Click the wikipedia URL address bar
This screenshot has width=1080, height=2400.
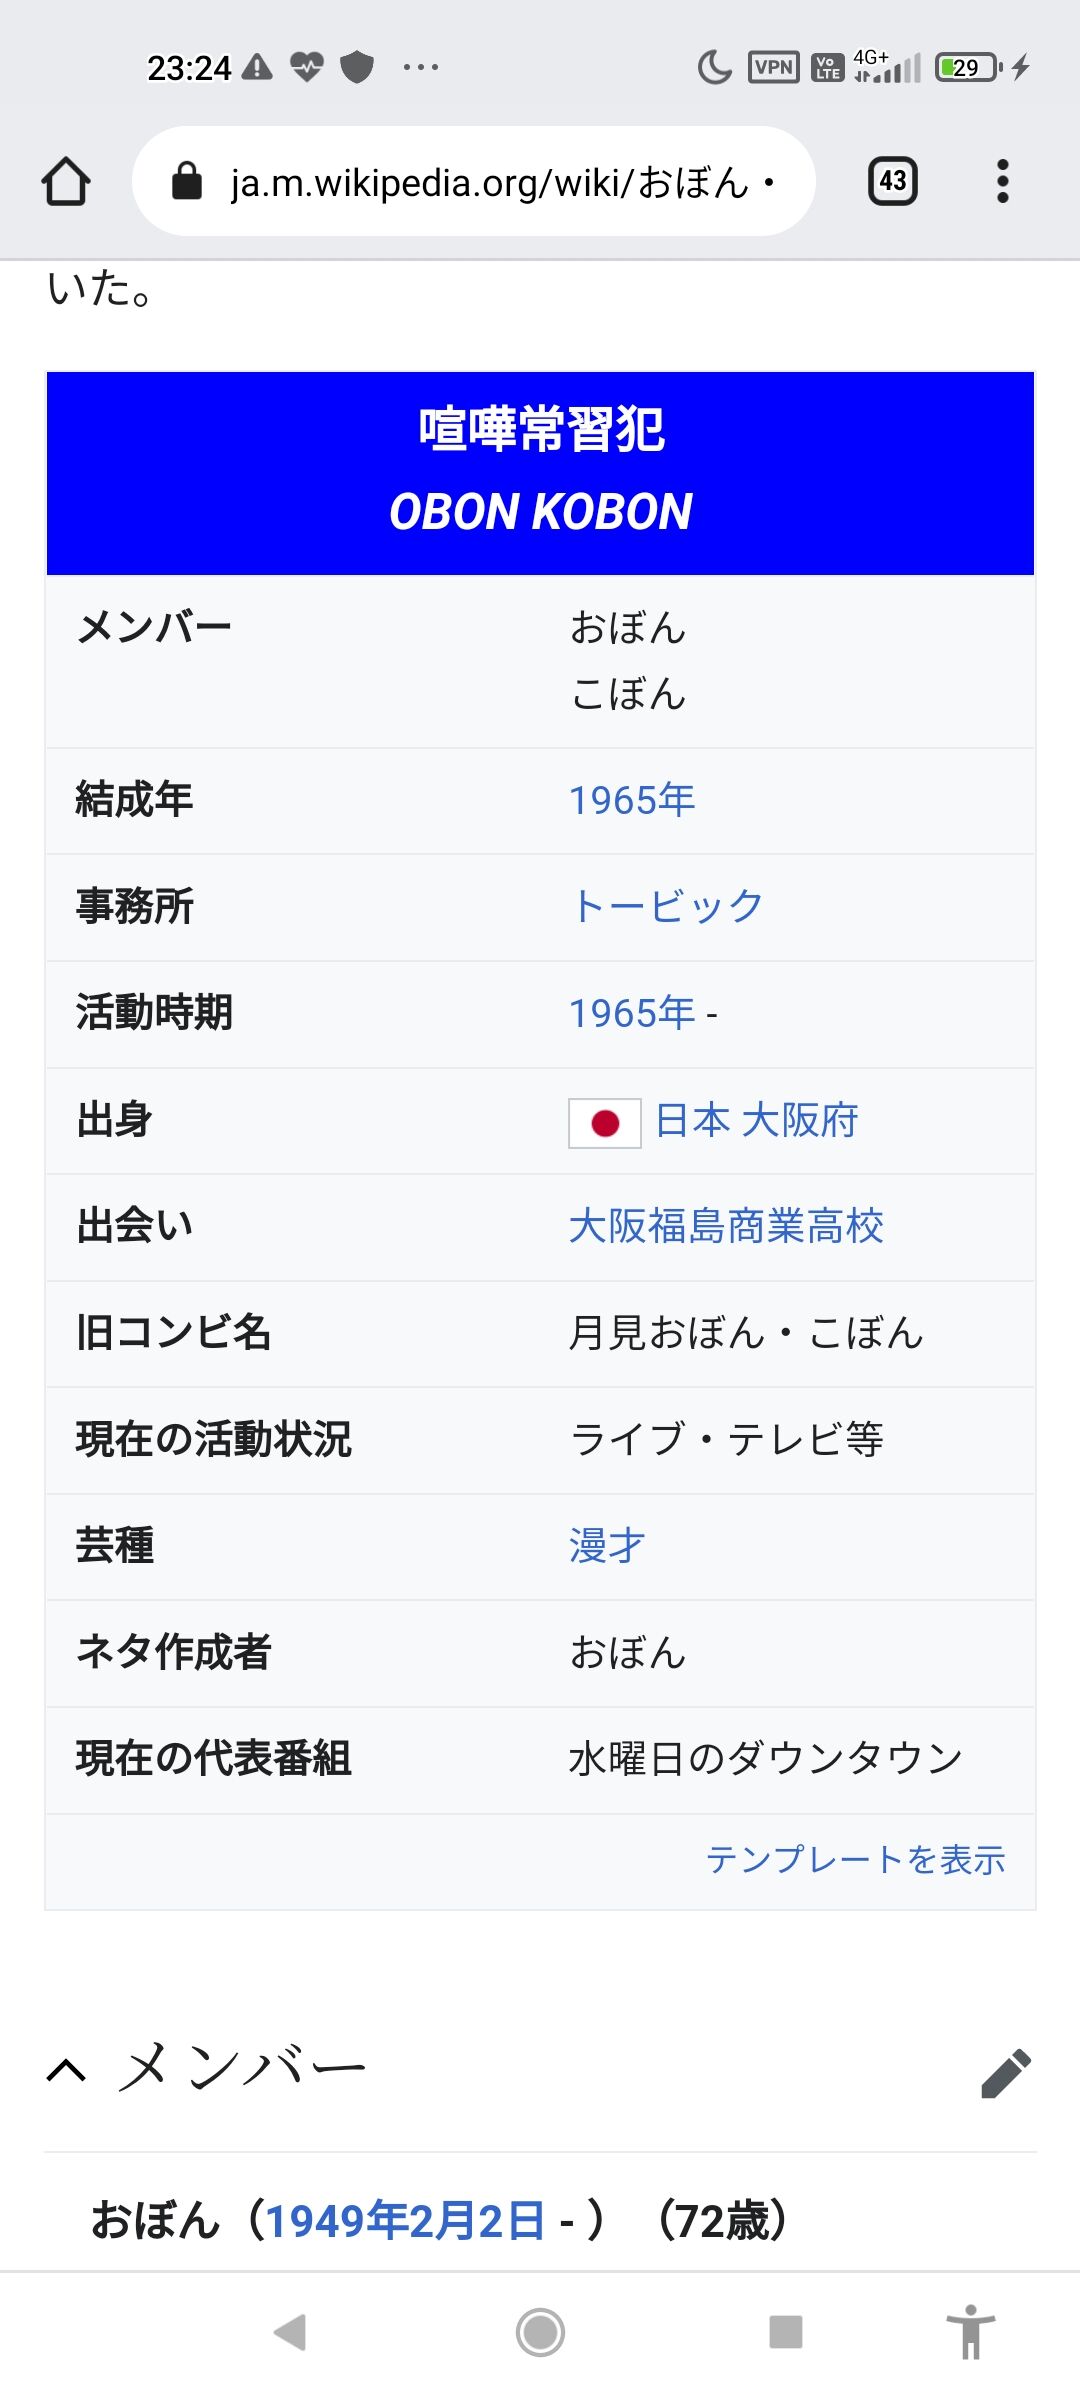pyautogui.click(x=490, y=182)
